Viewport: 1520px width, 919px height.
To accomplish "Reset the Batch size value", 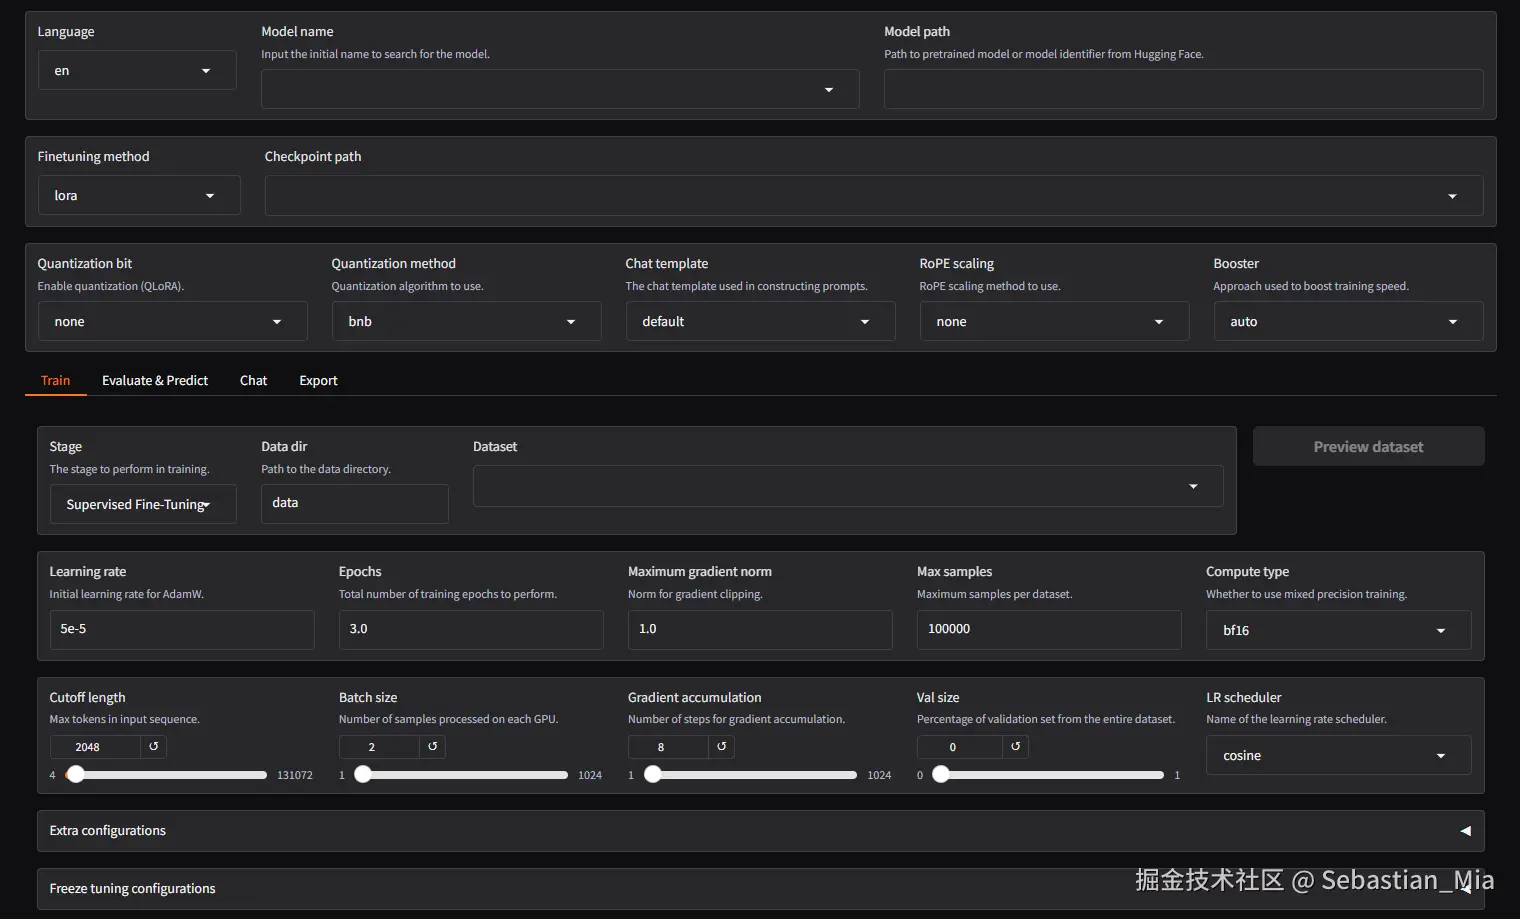I will 433,747.
